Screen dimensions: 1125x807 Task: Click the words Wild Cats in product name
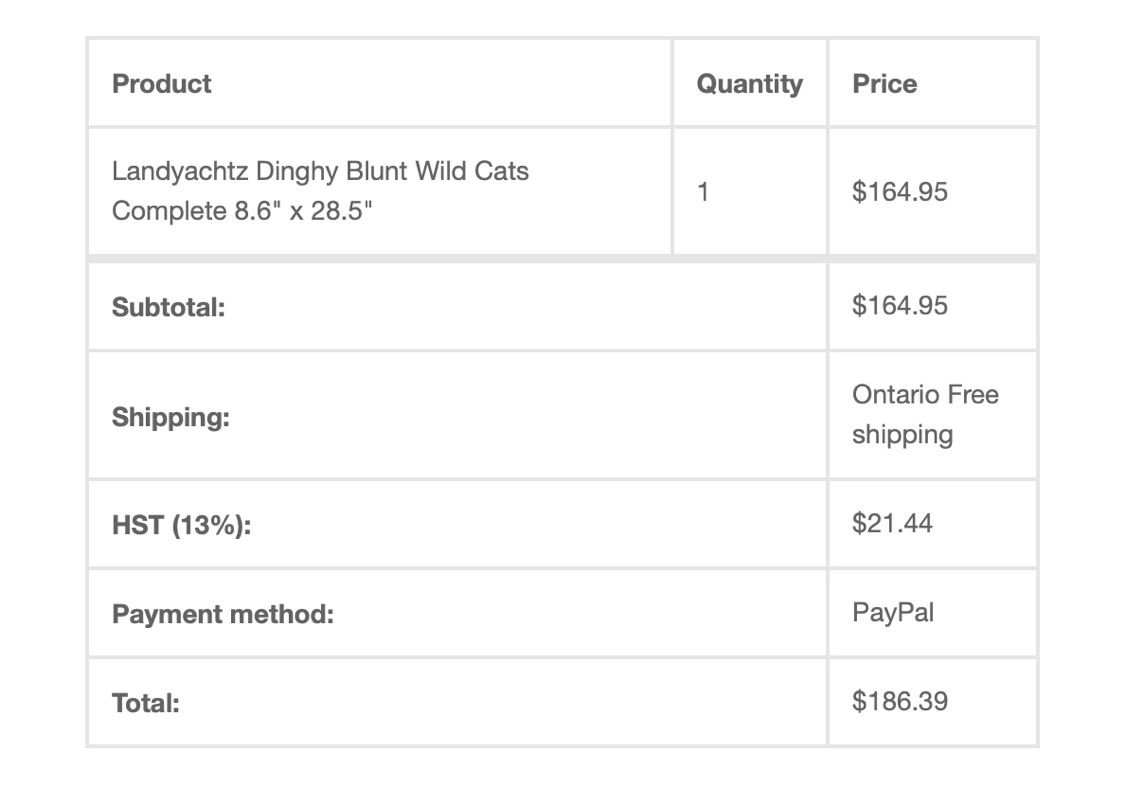[x=472, y=171]
